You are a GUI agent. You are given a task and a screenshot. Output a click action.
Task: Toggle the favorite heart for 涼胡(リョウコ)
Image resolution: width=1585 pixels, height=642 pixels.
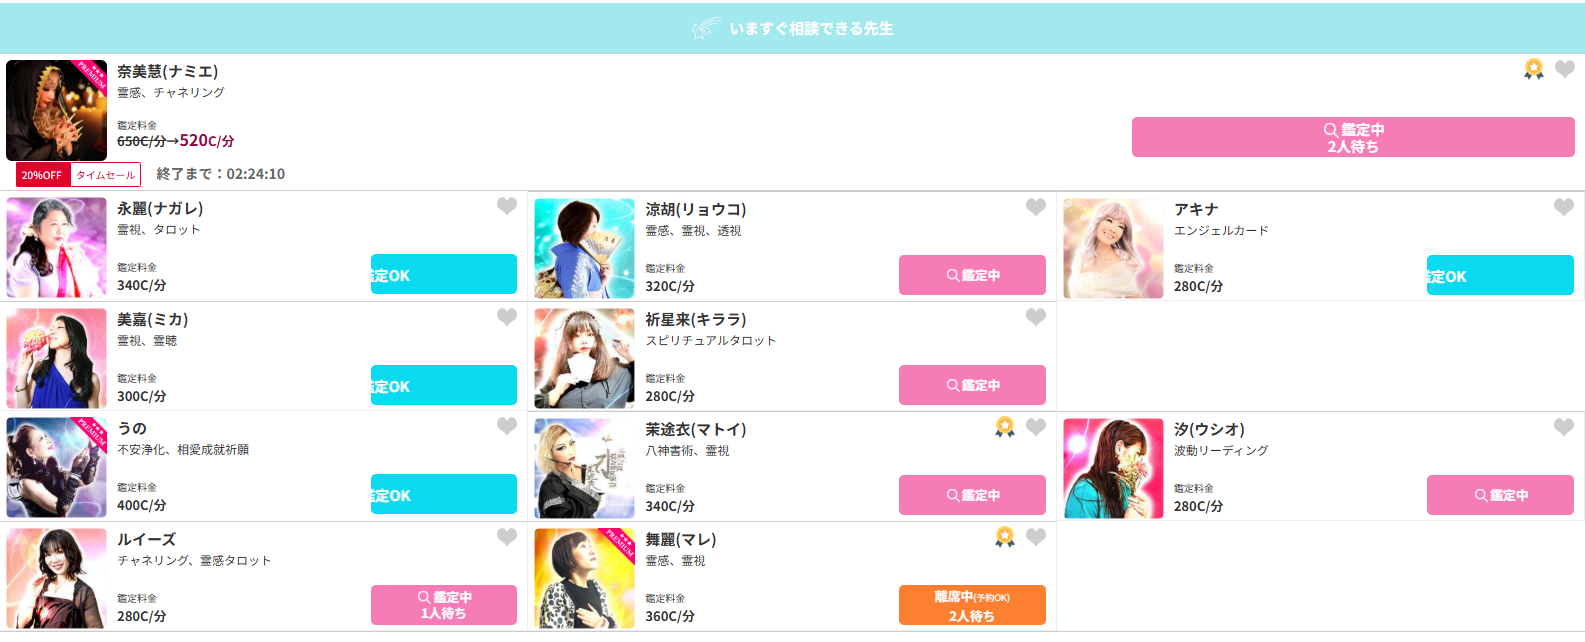pos(1036,207)
